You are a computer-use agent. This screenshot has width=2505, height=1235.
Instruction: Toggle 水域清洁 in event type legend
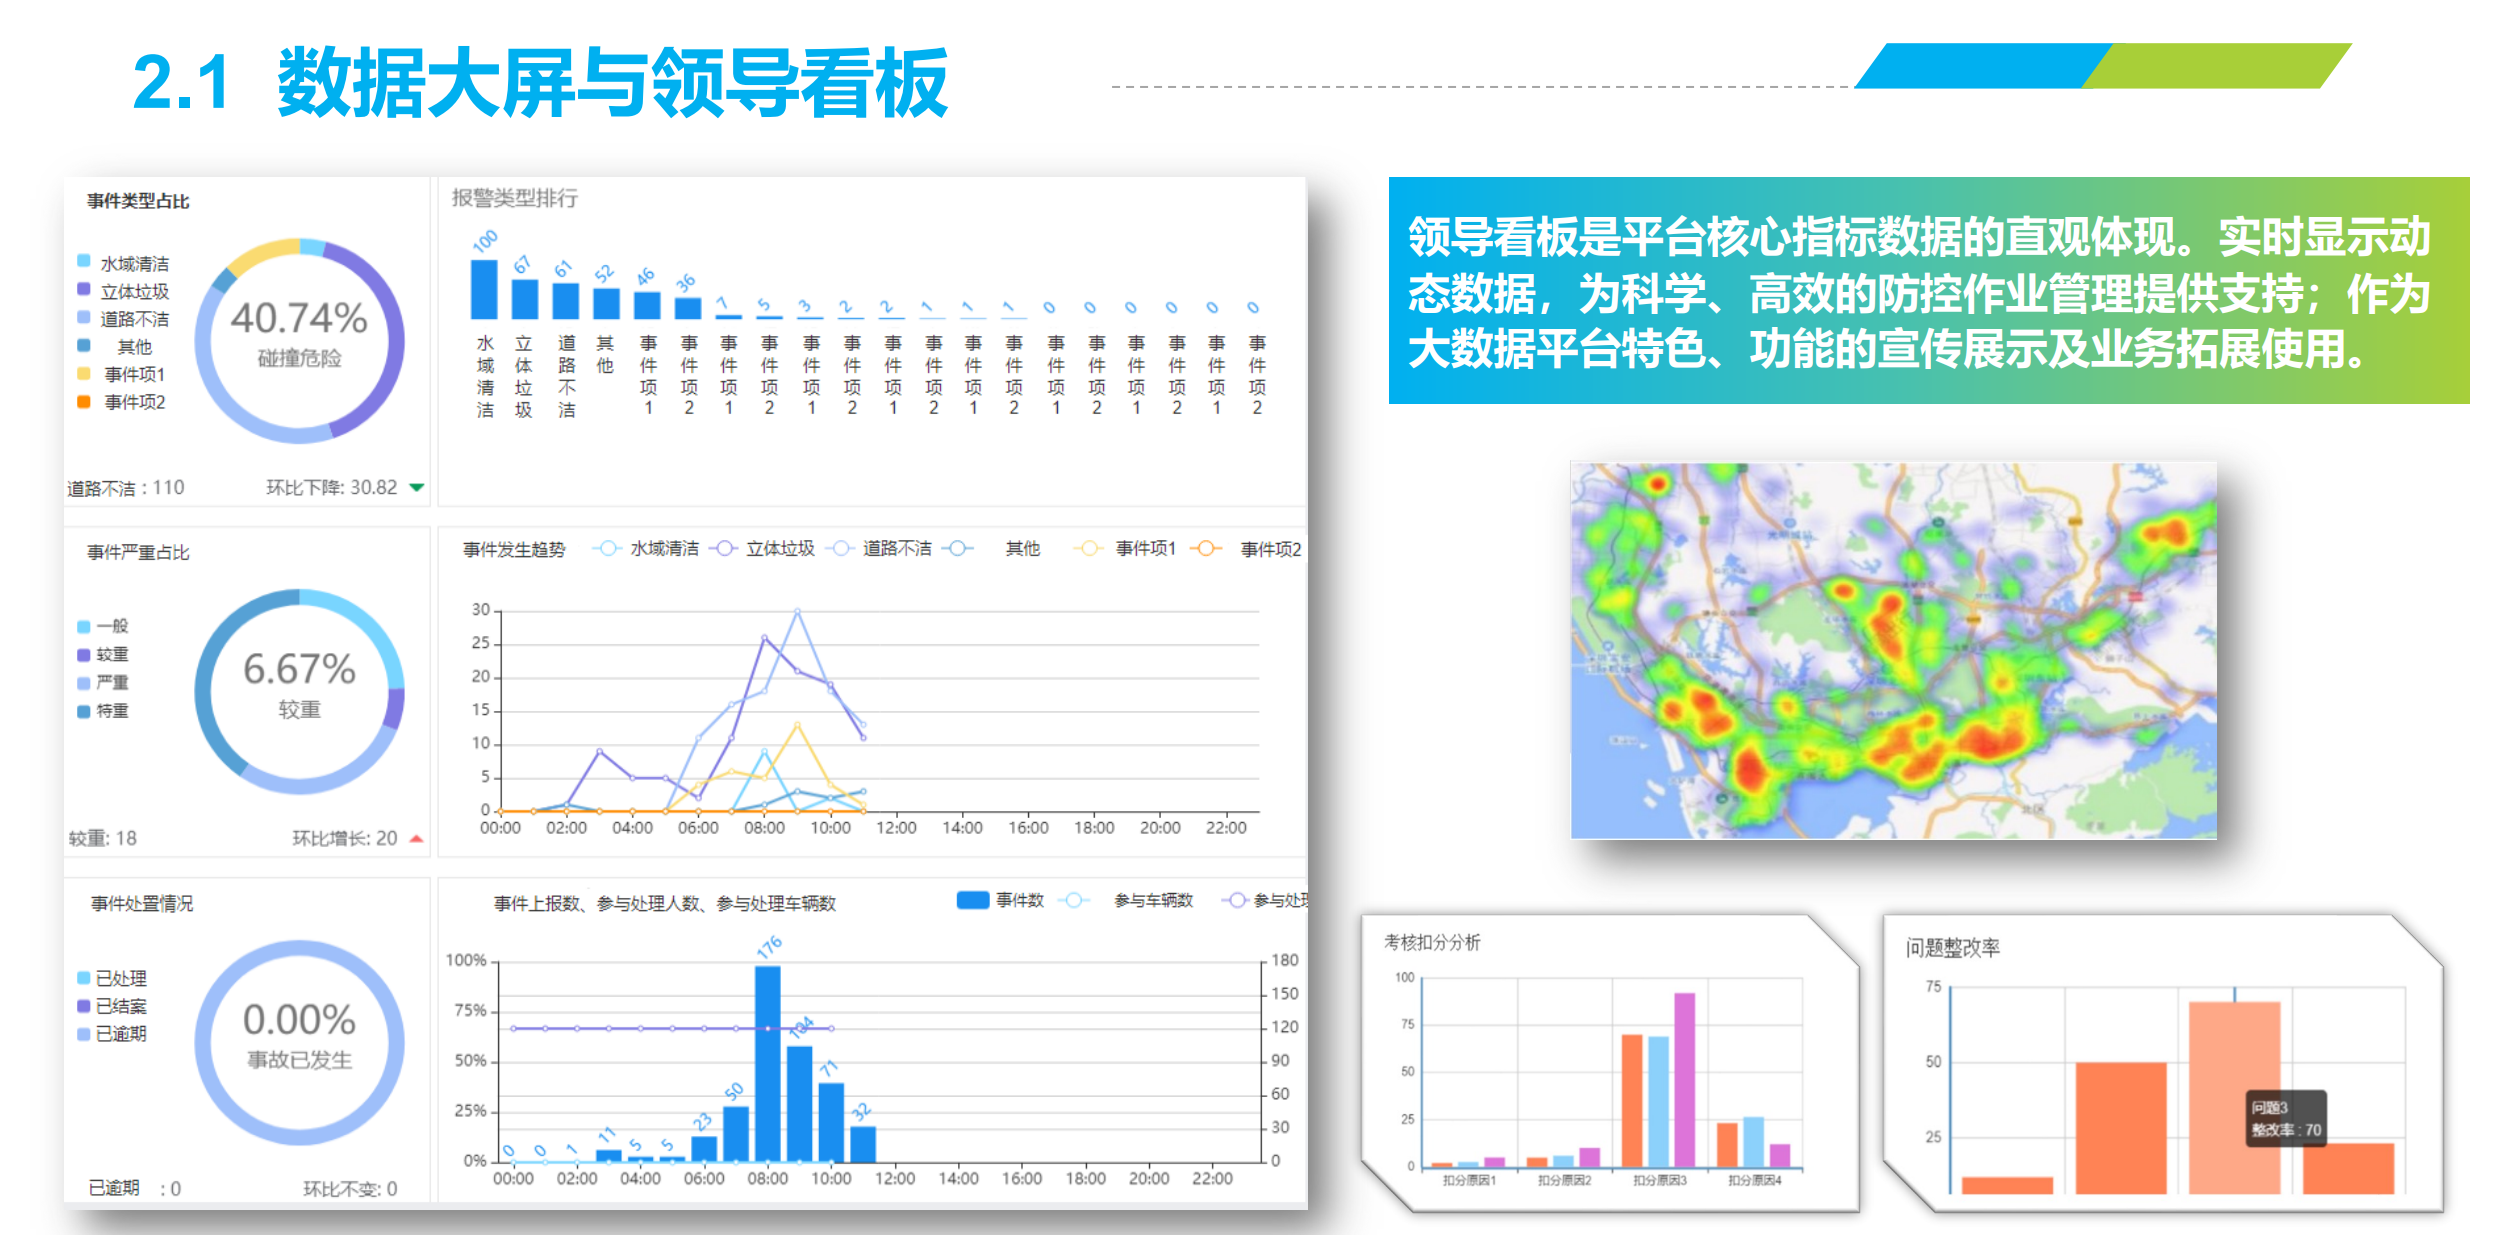(134, 264)
